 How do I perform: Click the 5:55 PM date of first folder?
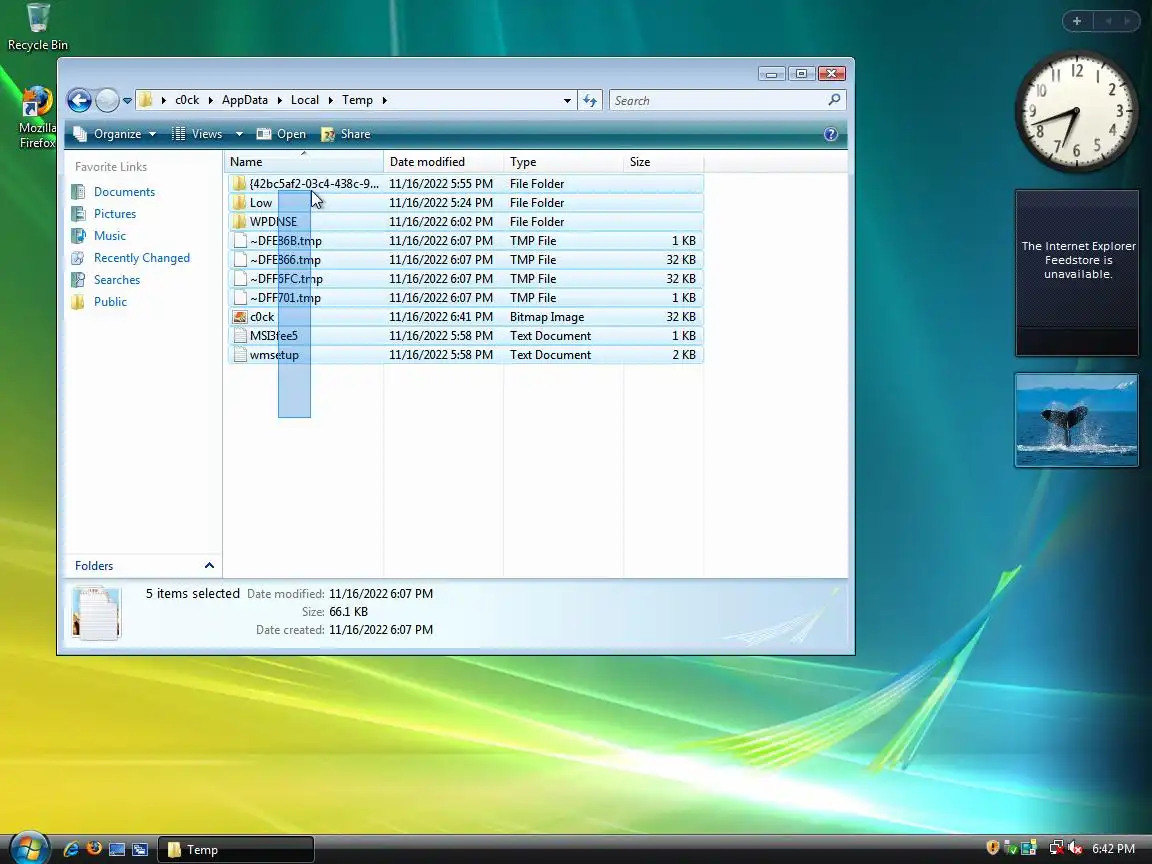pos(441,184)
